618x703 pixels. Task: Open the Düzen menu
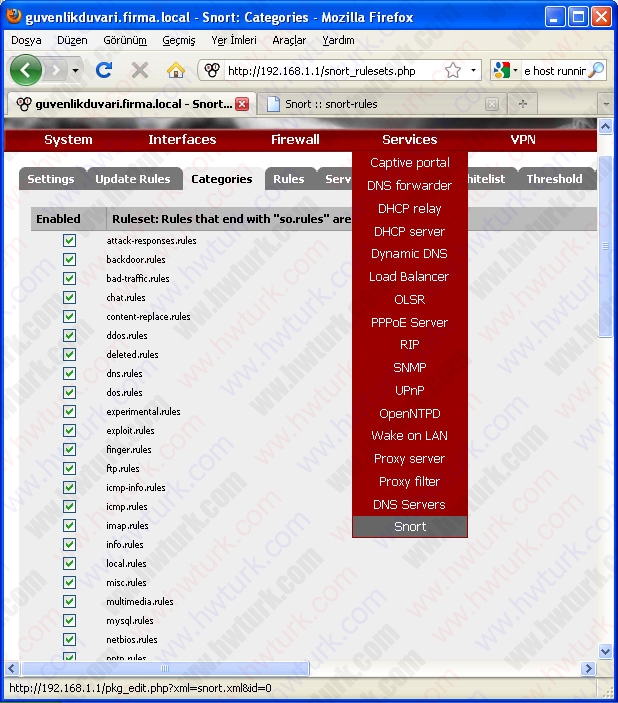[72, 40]
